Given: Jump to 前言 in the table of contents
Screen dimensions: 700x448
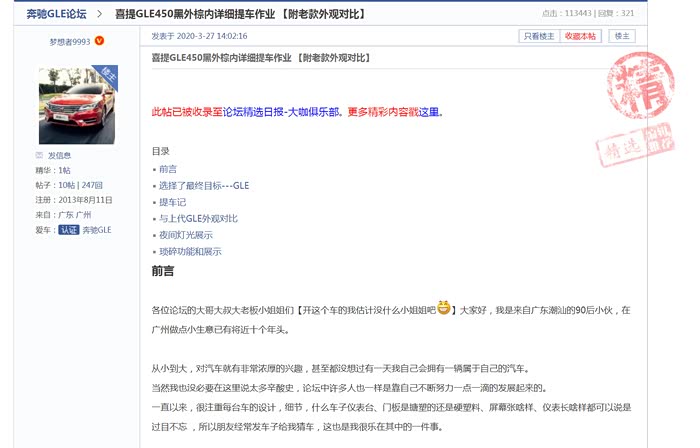Looking at the screenshot, I should click(x=167, y=169).
